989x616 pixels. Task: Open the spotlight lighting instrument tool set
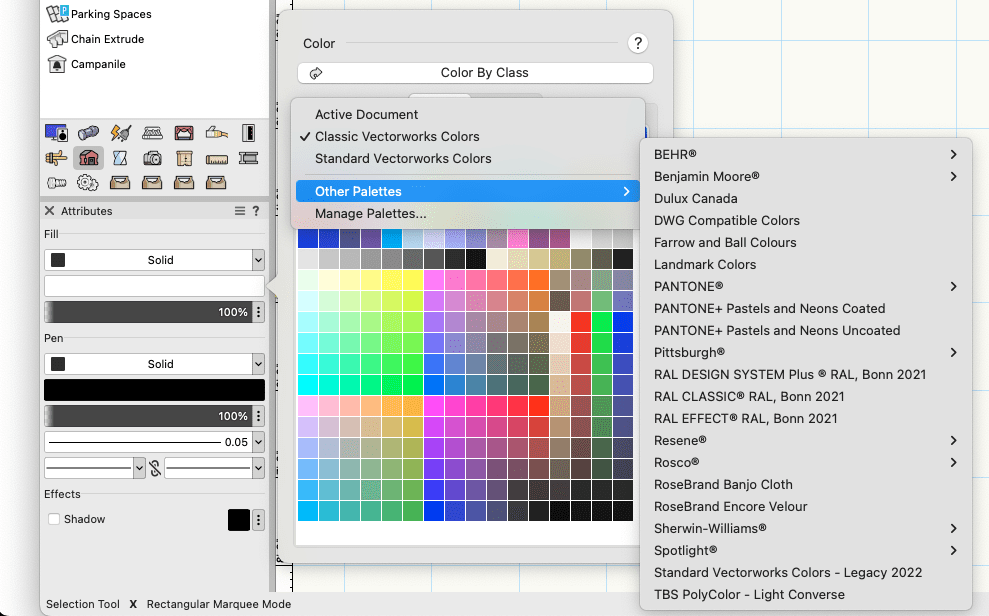[88, 133]
